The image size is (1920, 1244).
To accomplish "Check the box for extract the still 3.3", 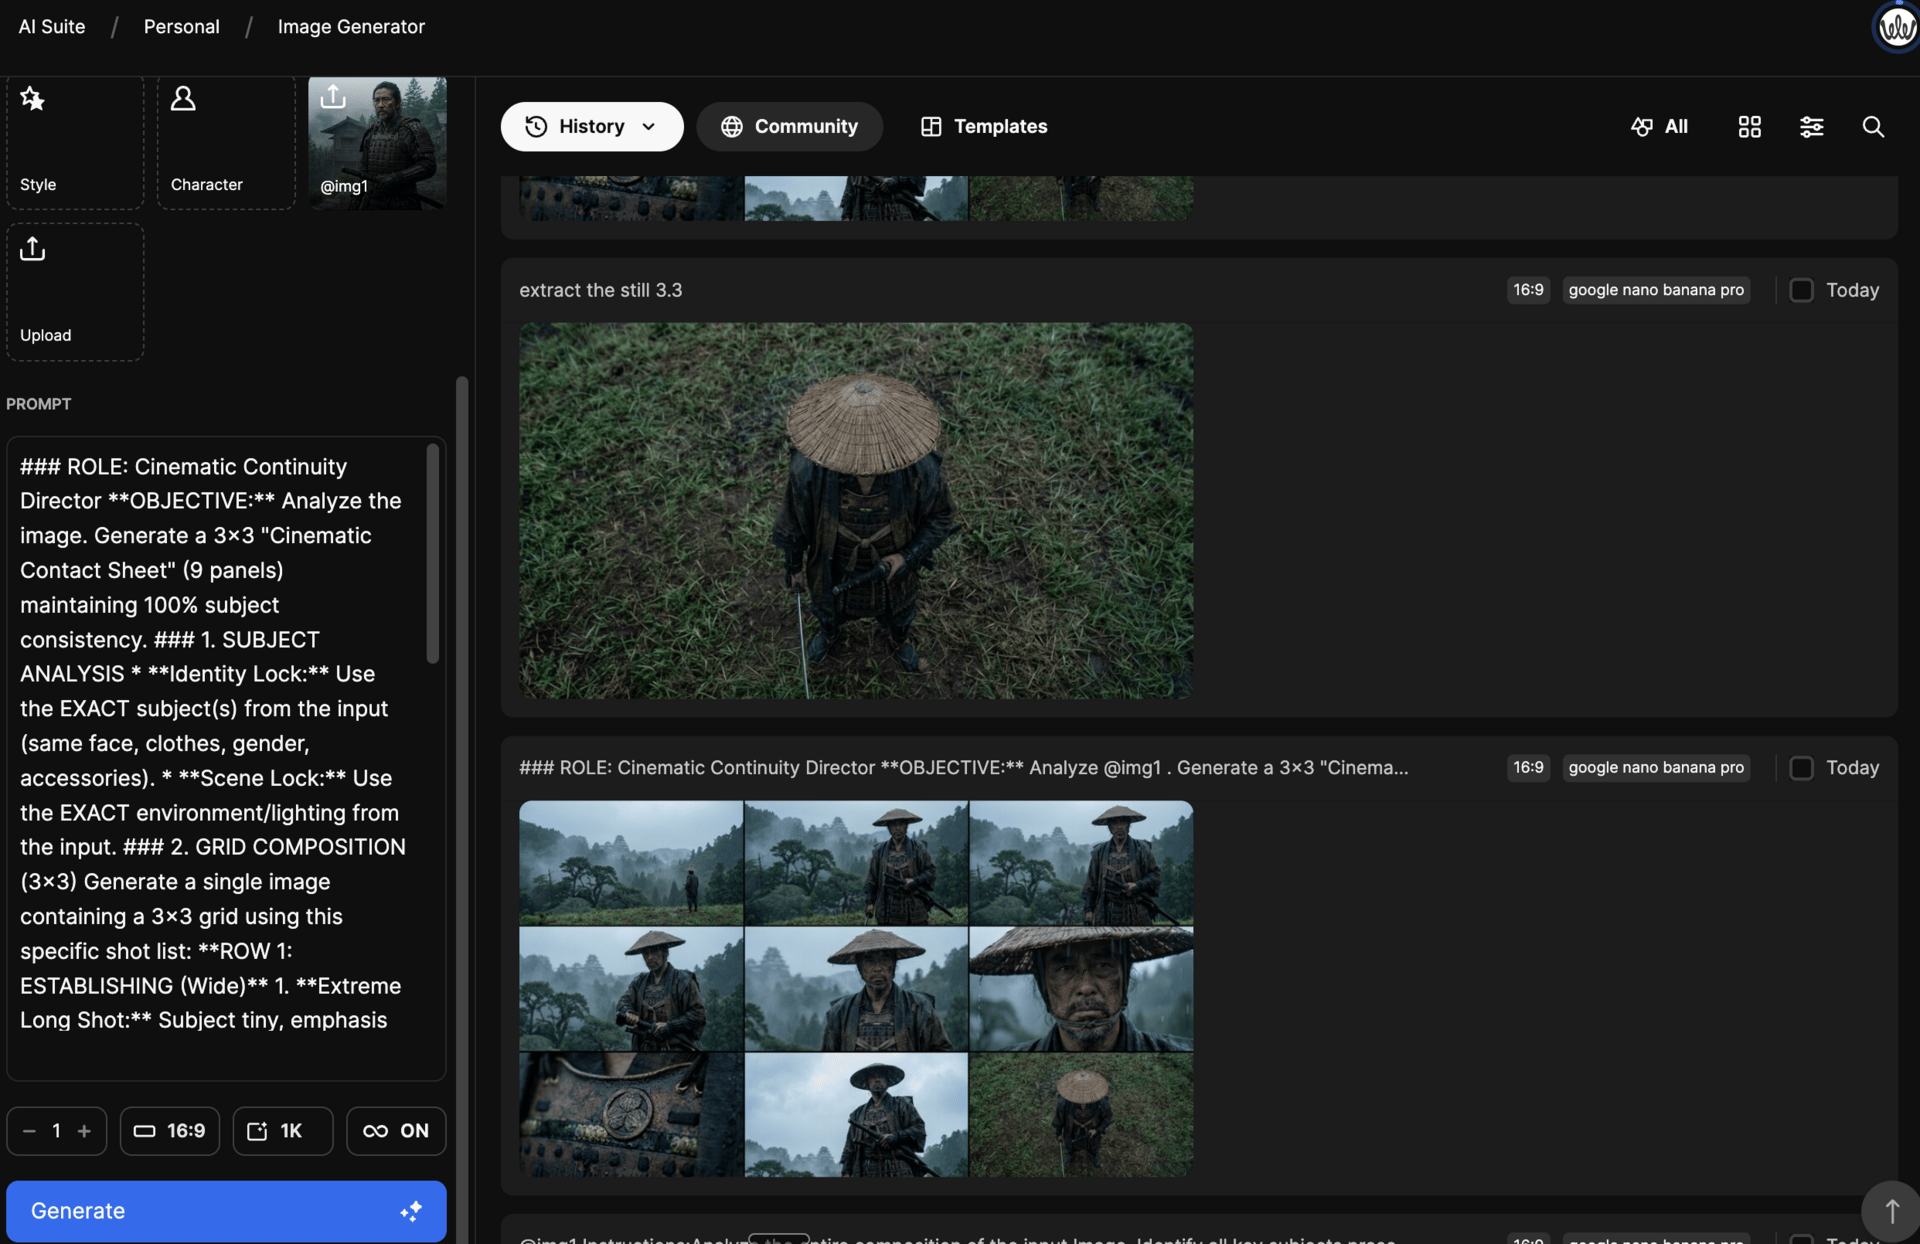I will click(1801, 290).
